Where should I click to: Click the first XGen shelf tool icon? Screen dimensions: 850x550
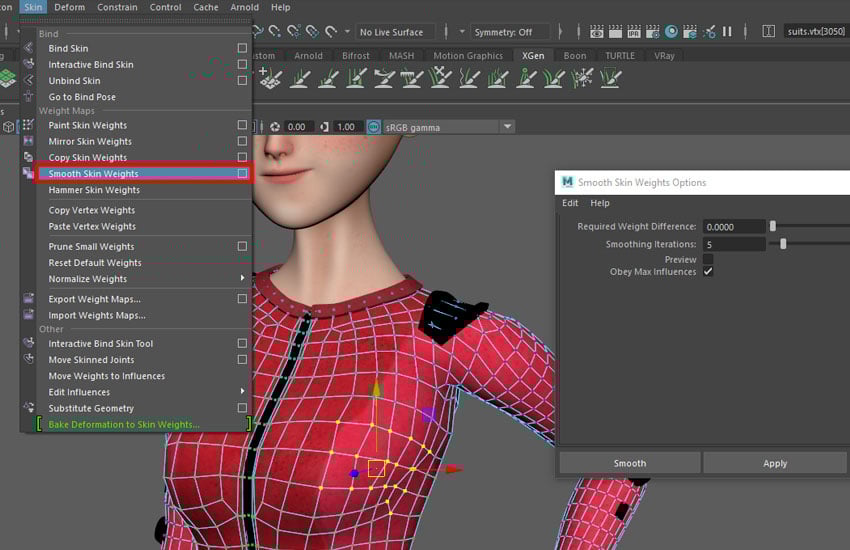click(x=269, y=78)
